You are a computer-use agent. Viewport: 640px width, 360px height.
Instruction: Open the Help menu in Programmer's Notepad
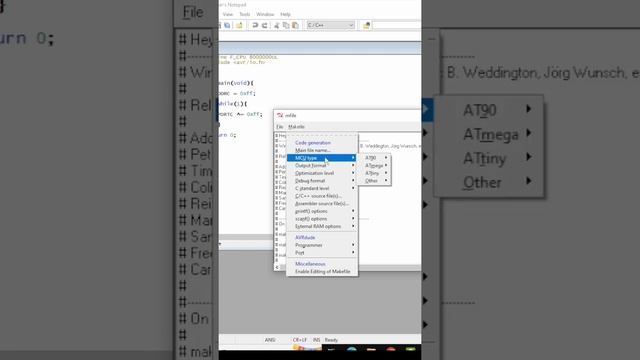point(285,14)
